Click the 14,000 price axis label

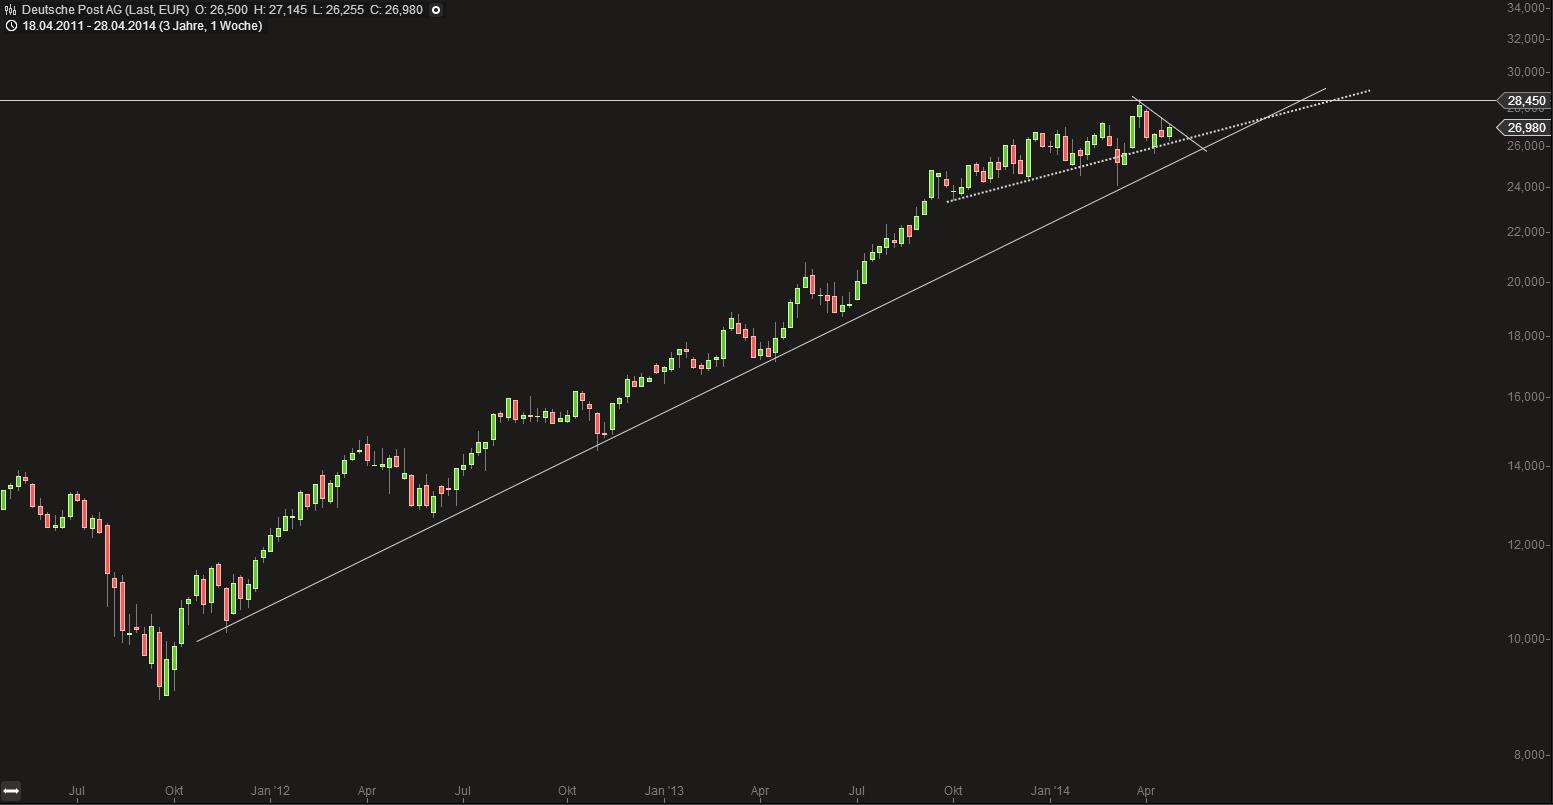click(1527, 466)
